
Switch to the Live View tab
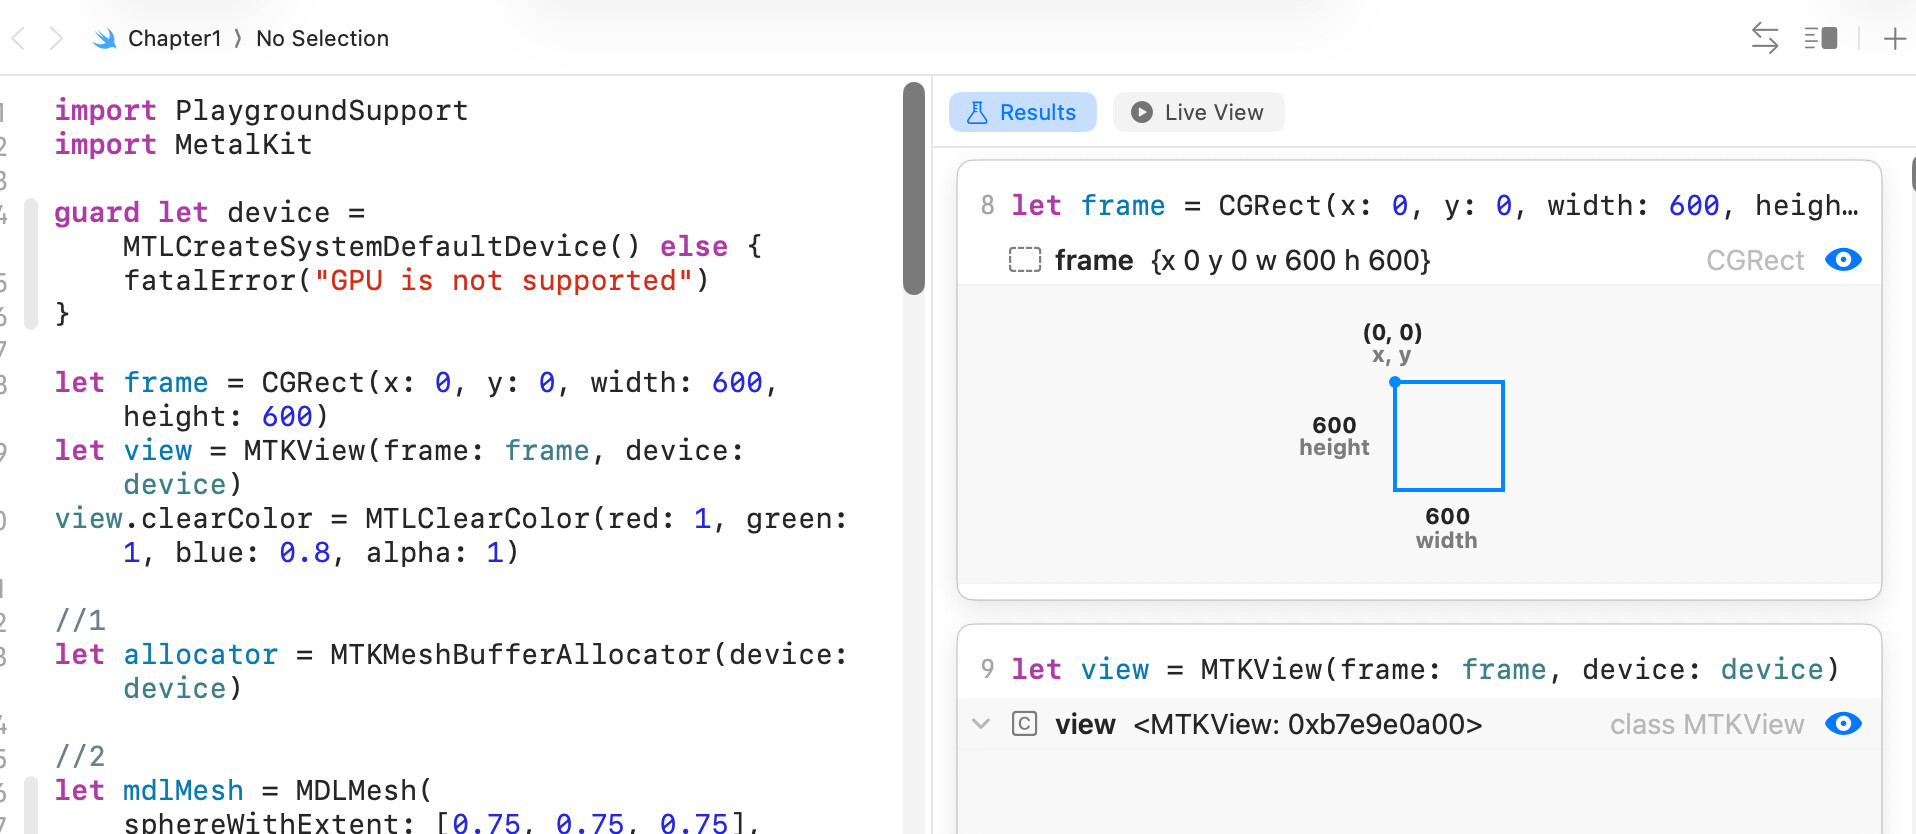click(1198, 112)
